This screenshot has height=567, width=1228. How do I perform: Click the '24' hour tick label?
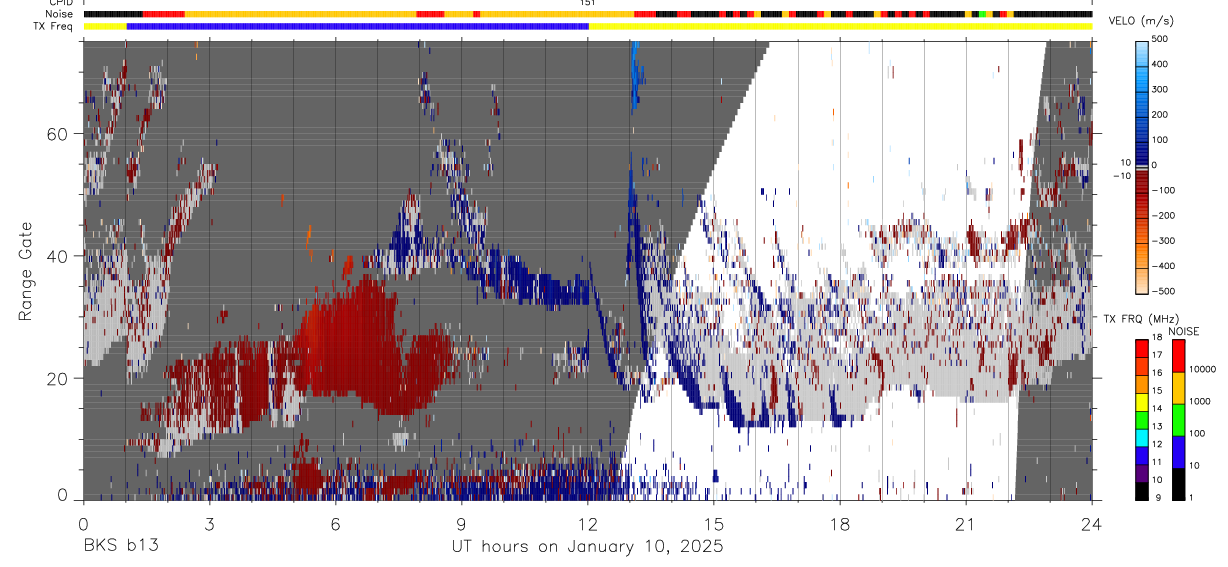(x=1092, y=523)
